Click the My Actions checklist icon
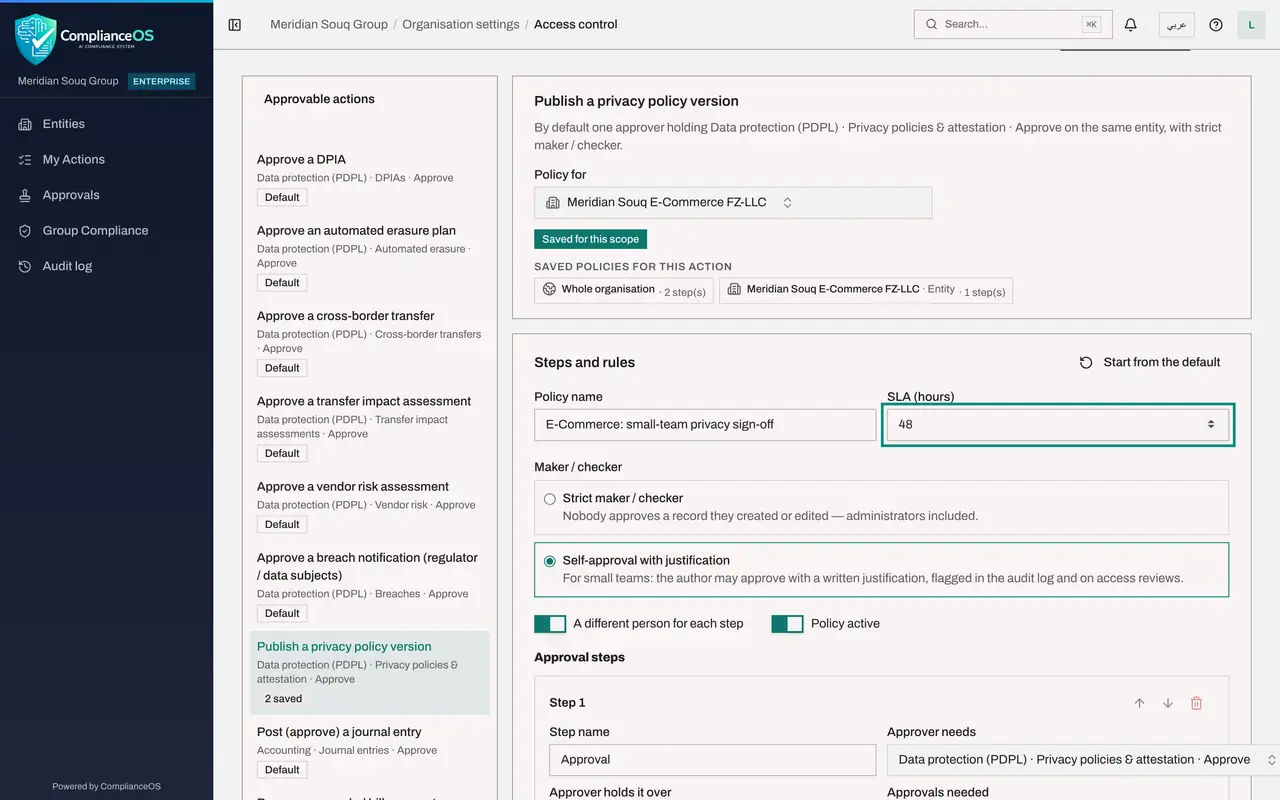1280x800 pixels. tap(25, 160)
